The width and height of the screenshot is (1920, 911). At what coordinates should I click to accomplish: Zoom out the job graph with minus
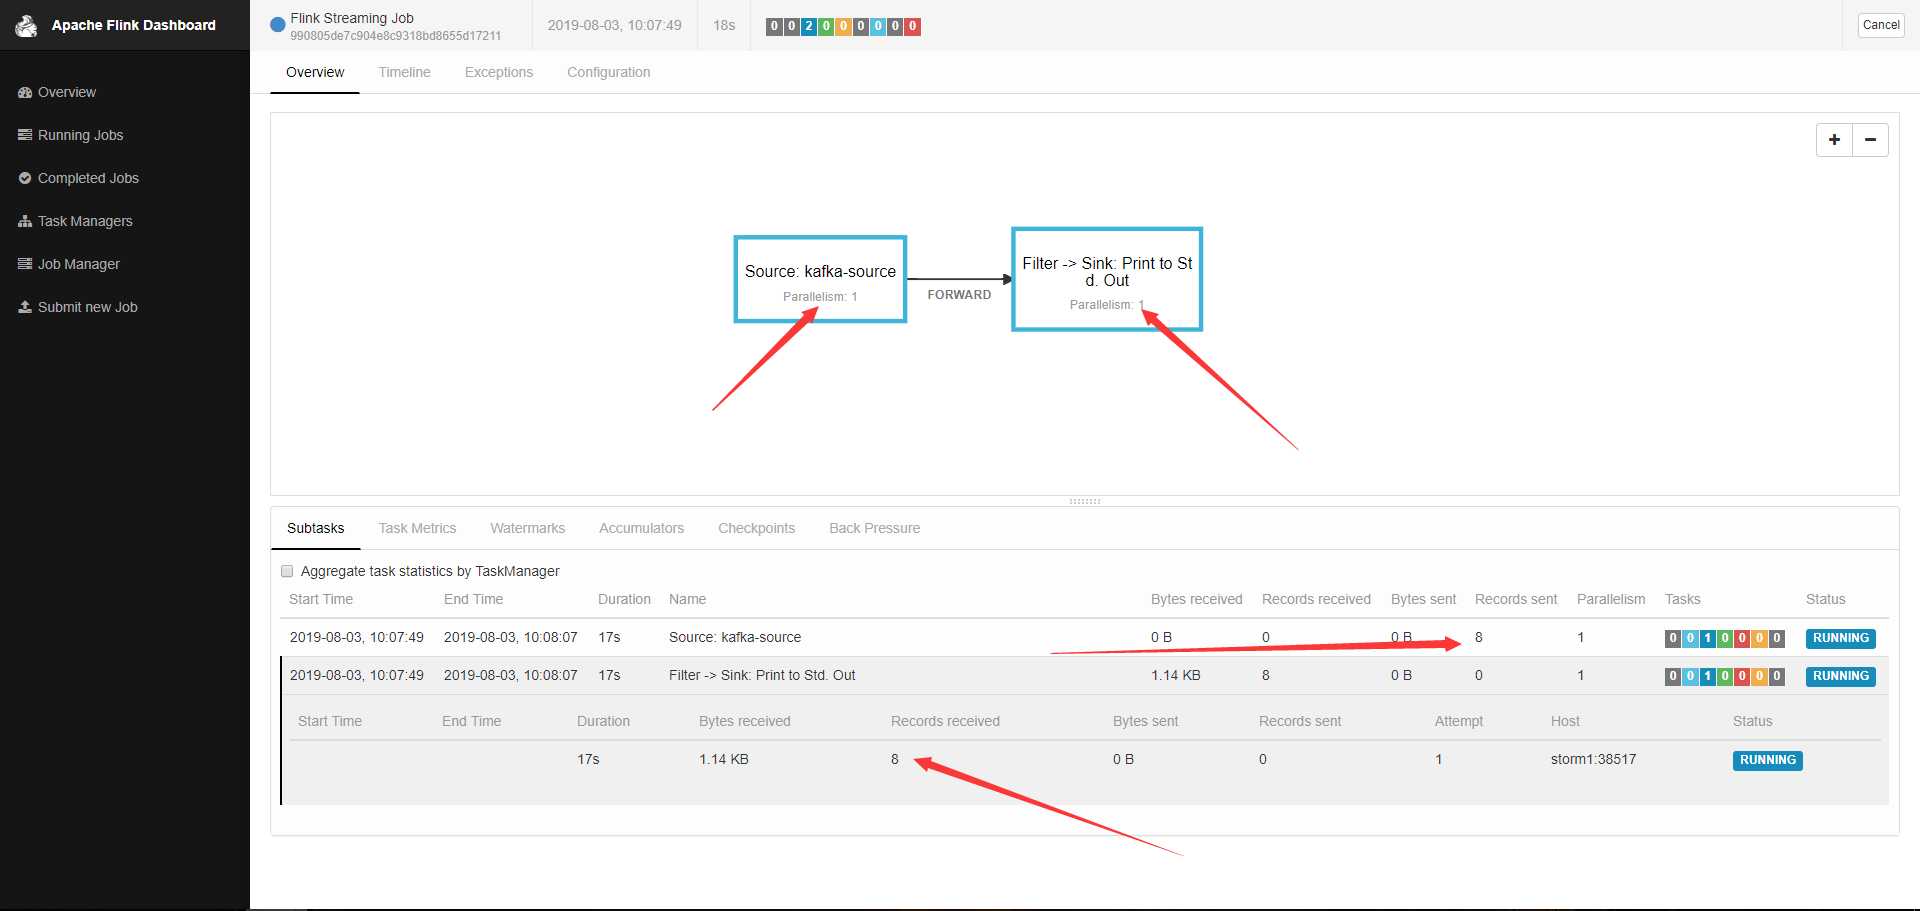[1870, 140]
